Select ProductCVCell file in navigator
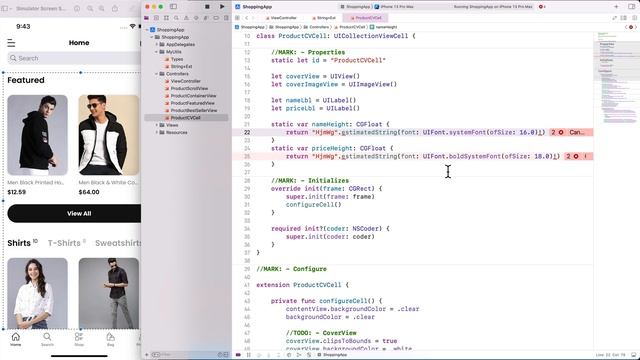 coord(186,118)
